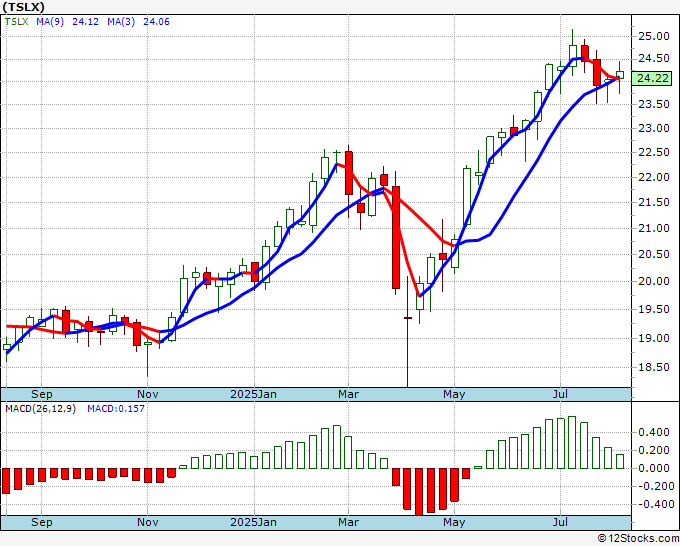The height and width of the screenshot is (546, 680).
Task: Click the 20.00 price axis label
Action: pos(654,281)
